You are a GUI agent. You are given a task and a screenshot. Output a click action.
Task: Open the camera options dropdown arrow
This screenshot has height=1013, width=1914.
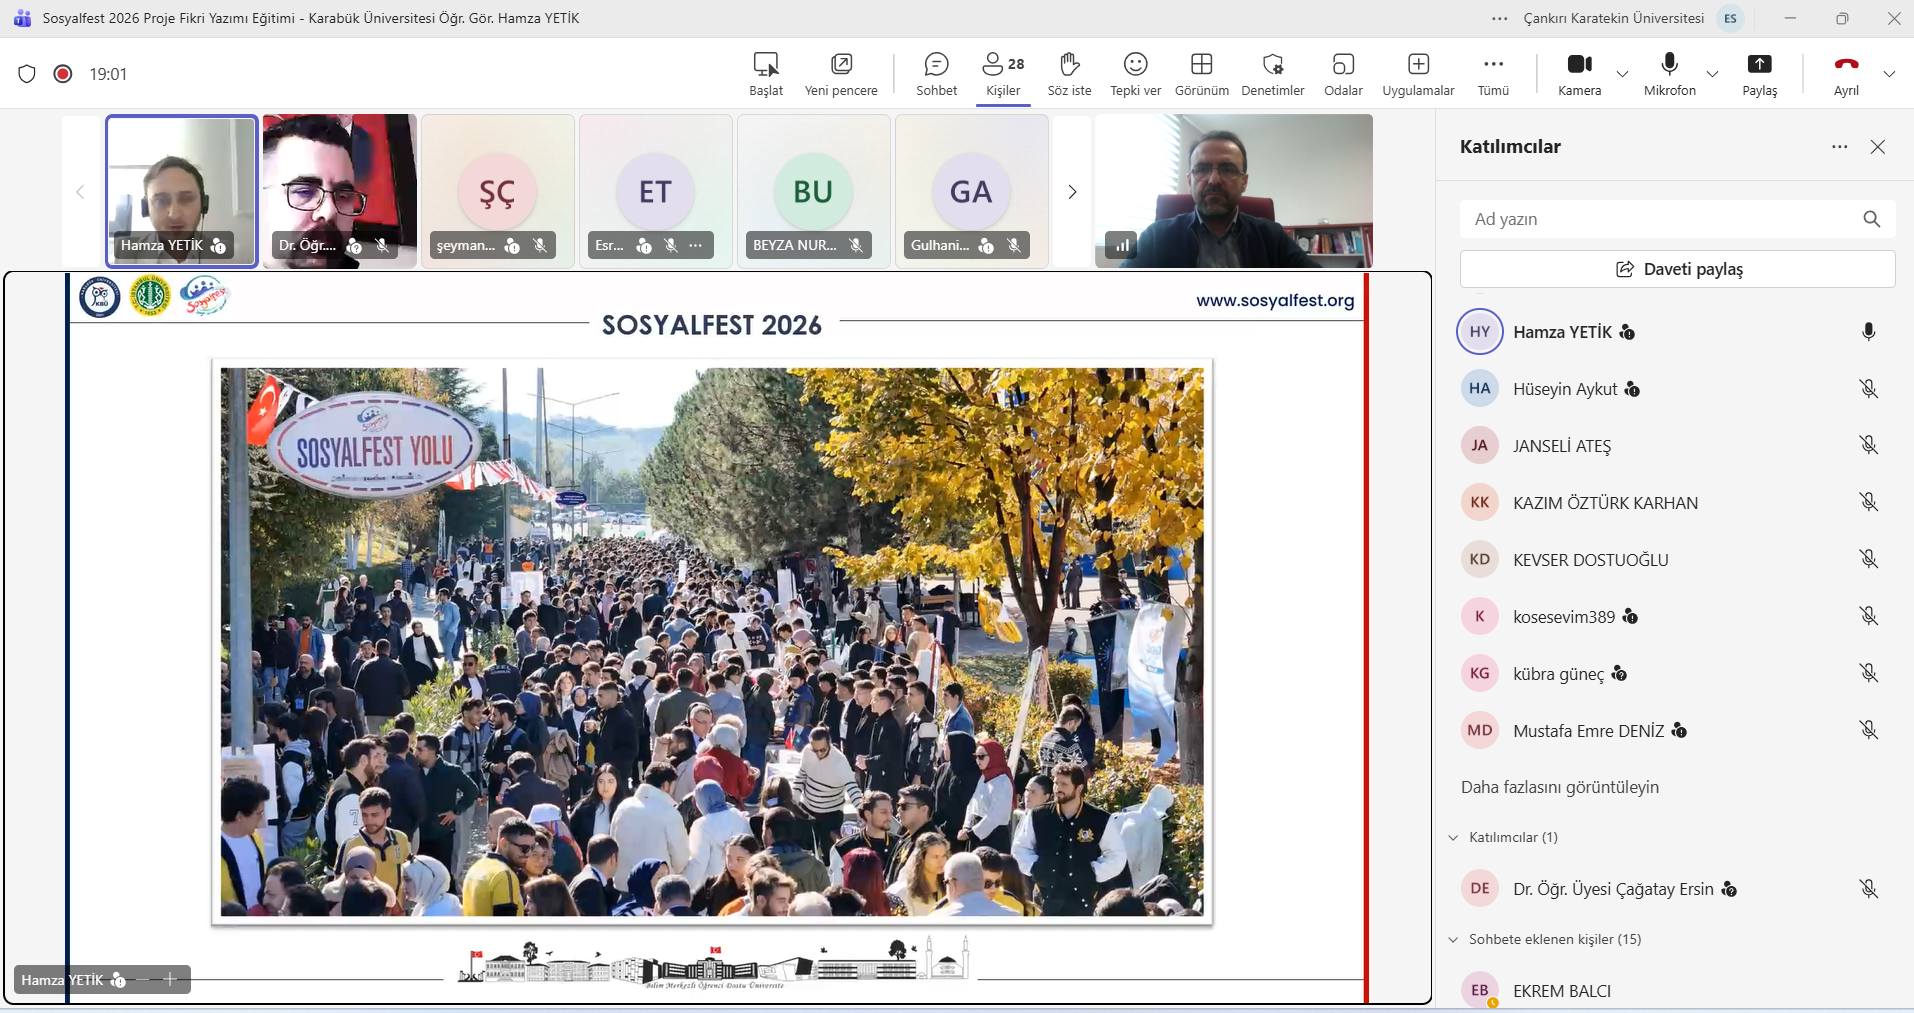[x=1622, y=74]
